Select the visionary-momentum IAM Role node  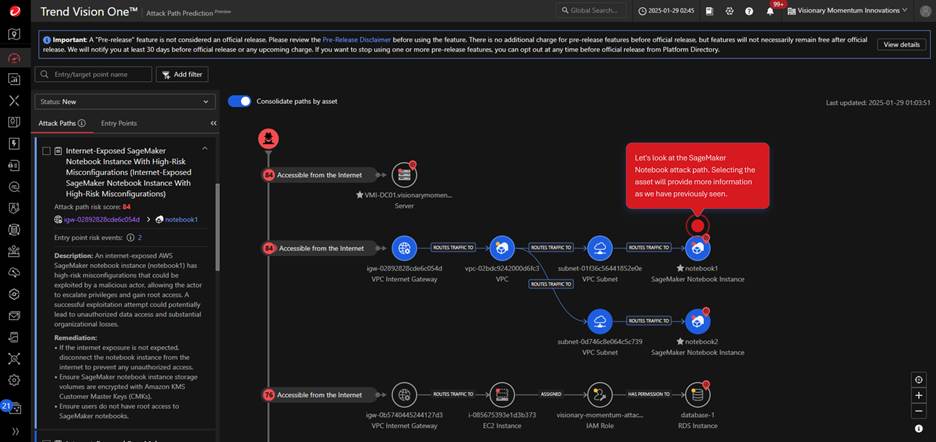pyautogui.click(x=600, y=394)
